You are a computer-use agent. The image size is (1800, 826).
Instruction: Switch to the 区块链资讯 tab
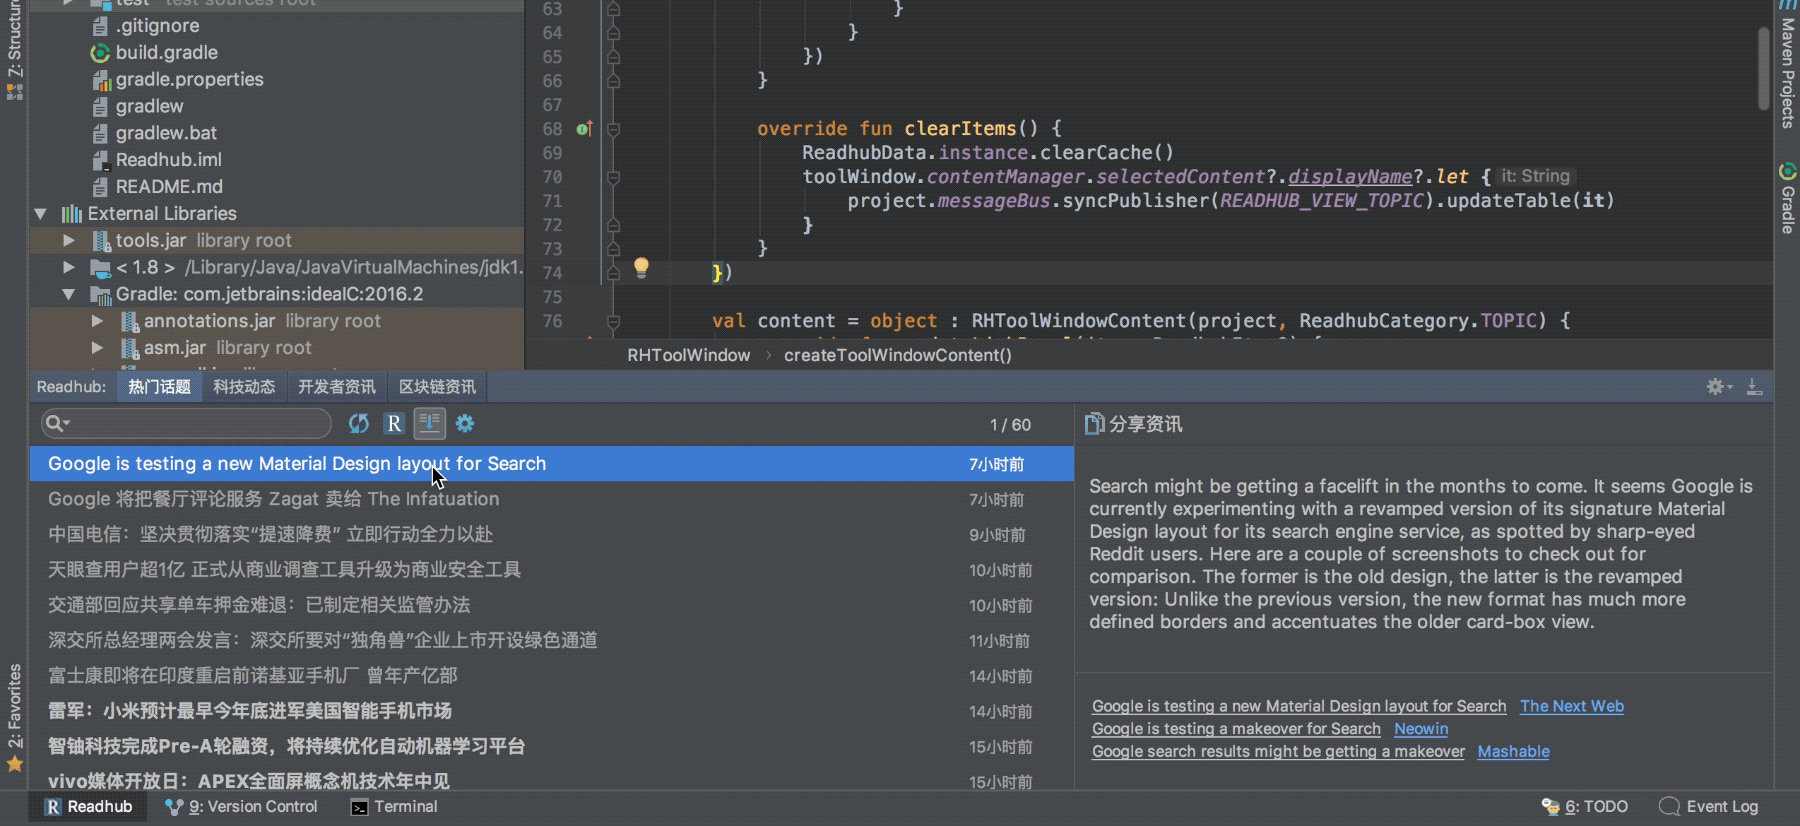click(437, 387)
